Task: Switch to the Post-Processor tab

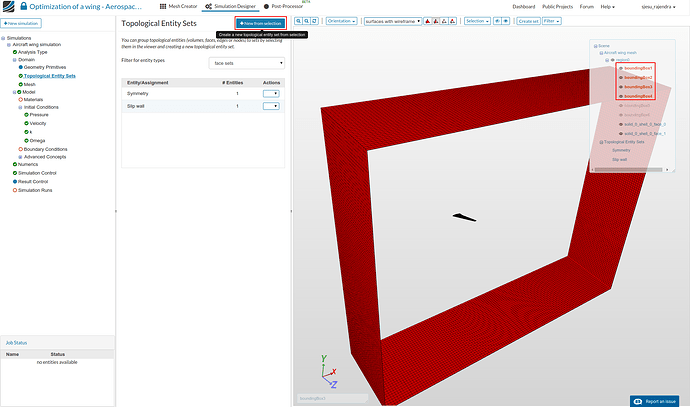Action: [283, 6]
